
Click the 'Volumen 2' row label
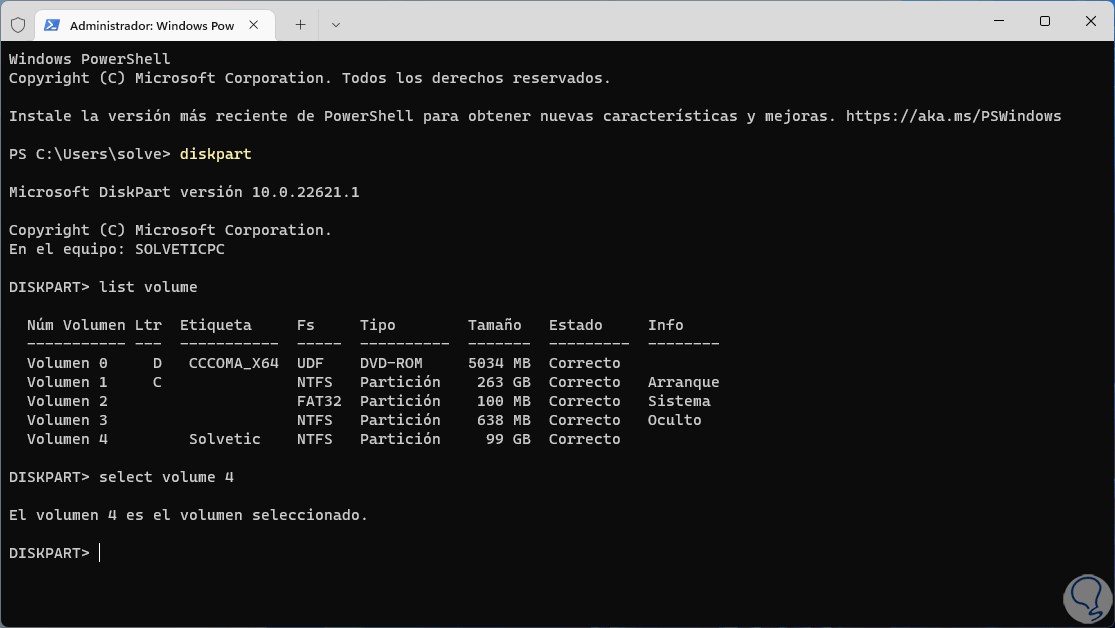67,401
